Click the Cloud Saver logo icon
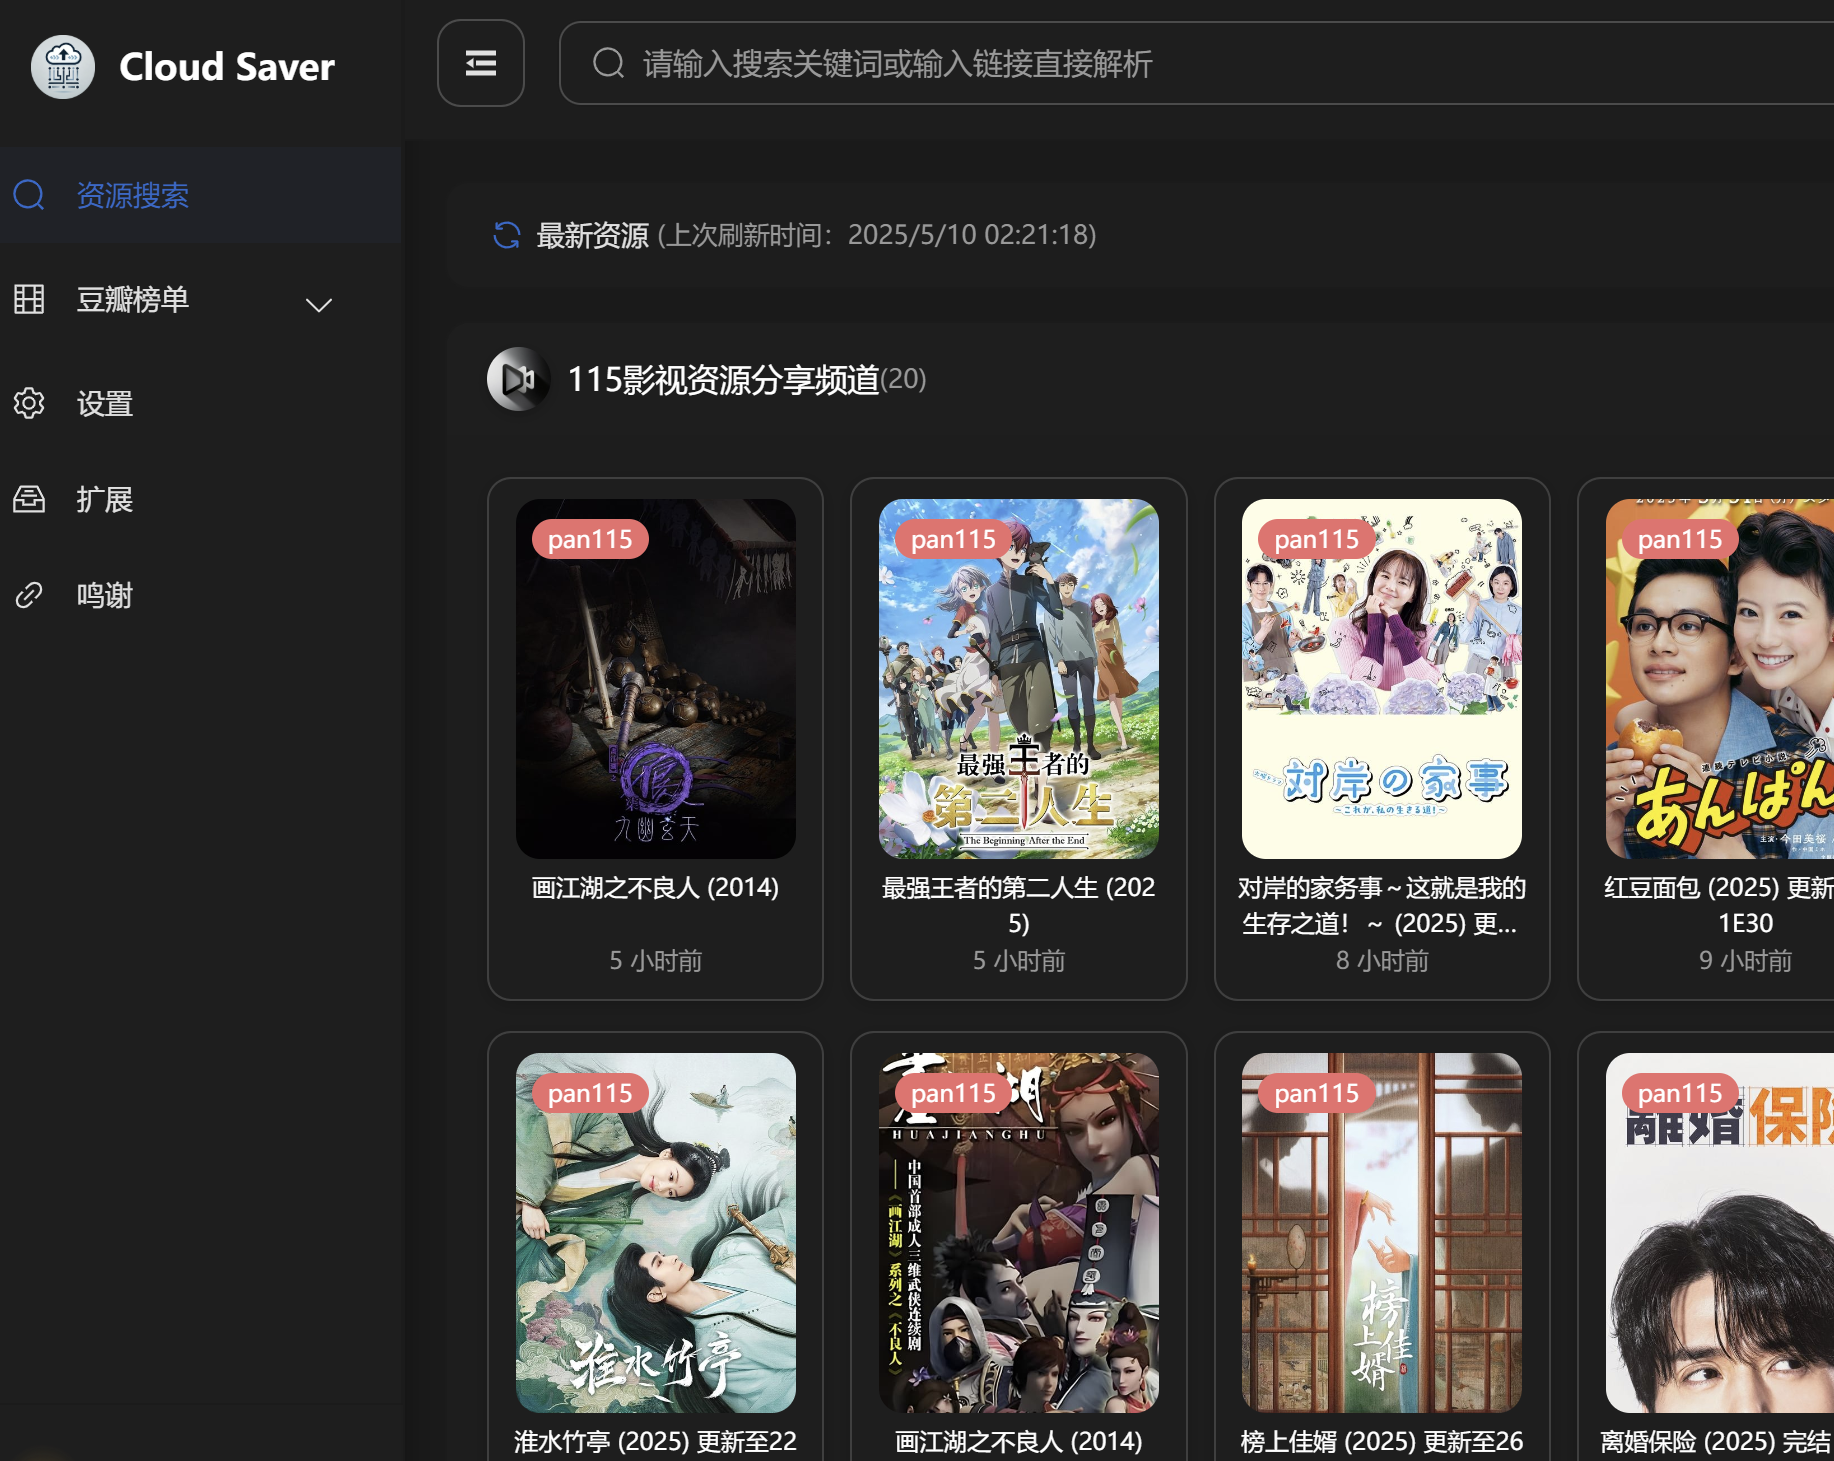 pos(63,67)
